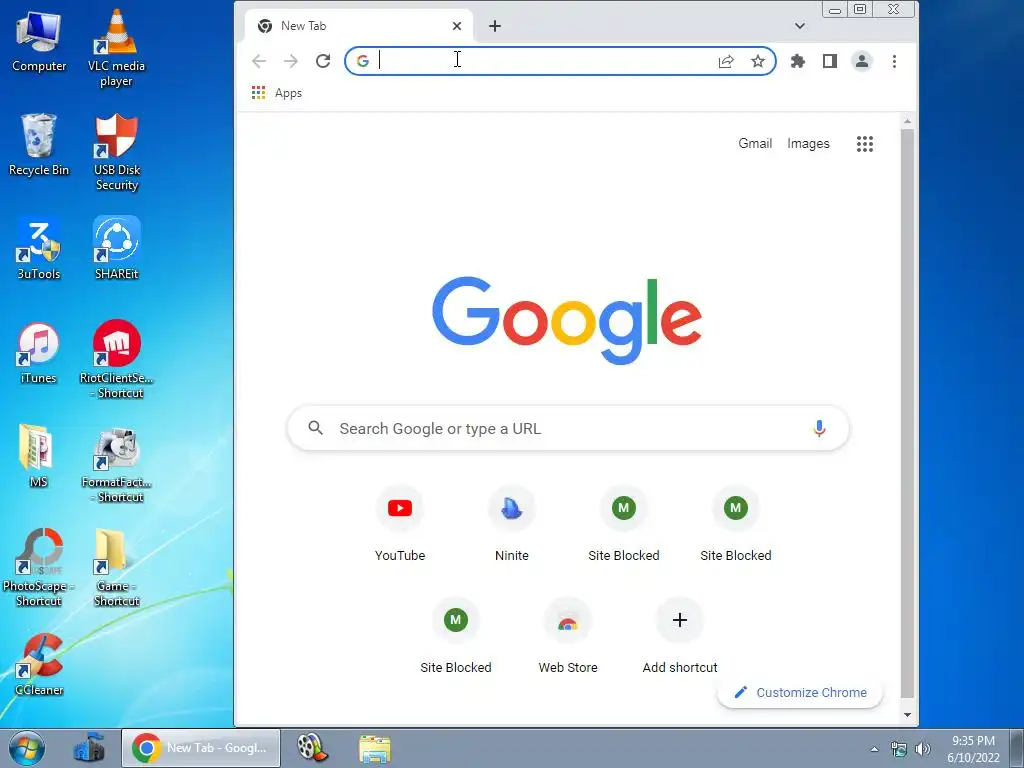Select the SHAREit desktop icon
The width and height of the screenshot is (1024, 768).
click(x=116, y=248)
